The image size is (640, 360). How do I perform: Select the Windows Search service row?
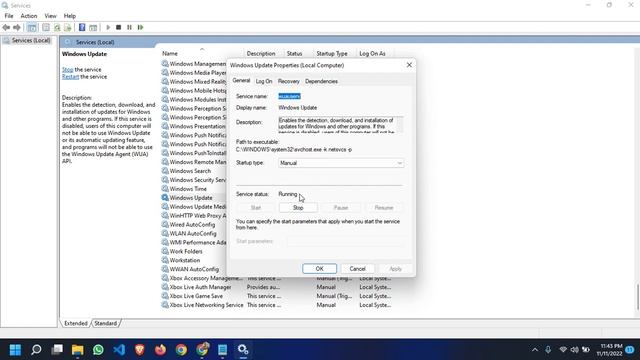[x=190, y=171]
